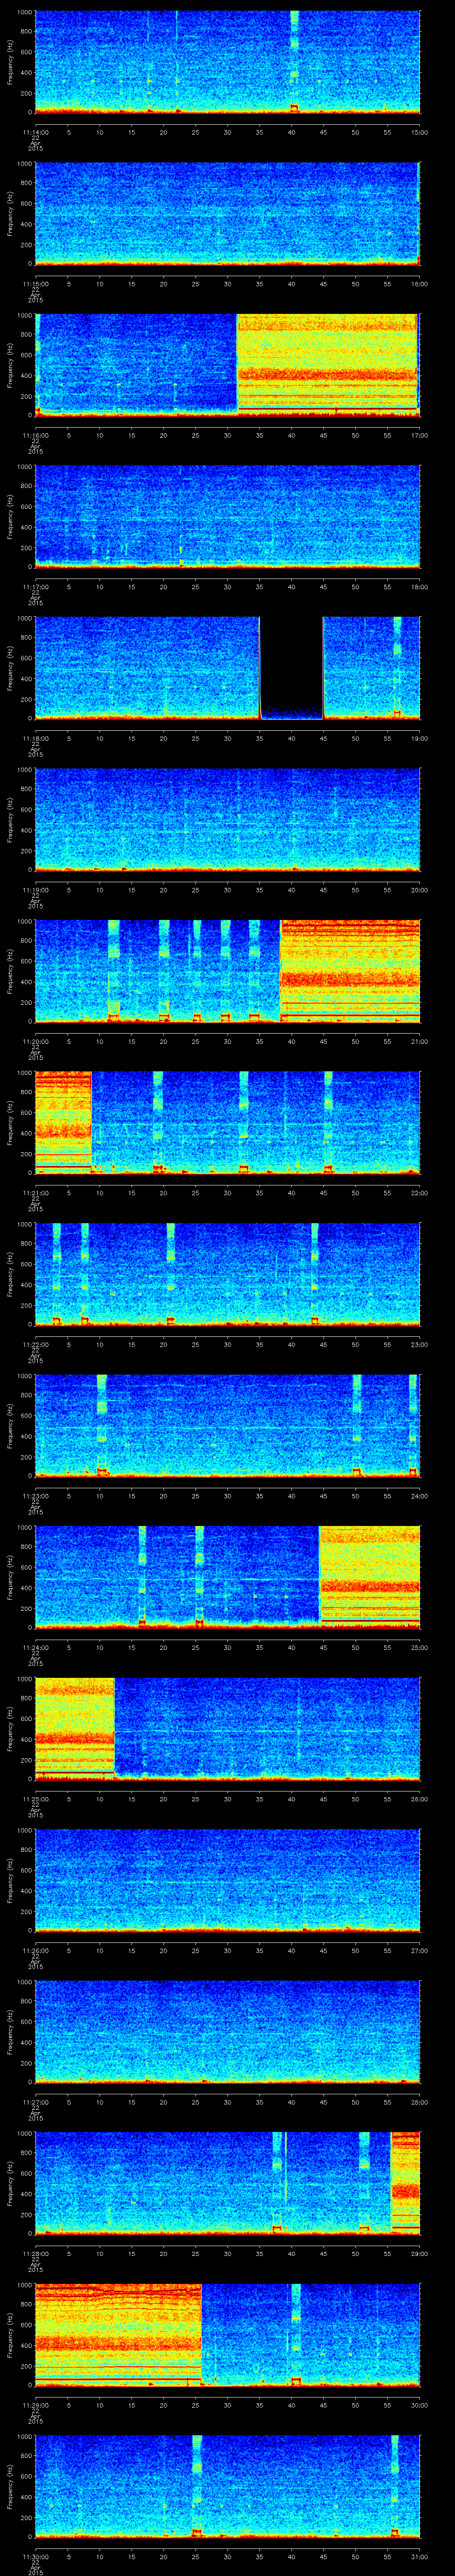Click the '11:25:00' start time label
455x2576 pixels.
35,1799
